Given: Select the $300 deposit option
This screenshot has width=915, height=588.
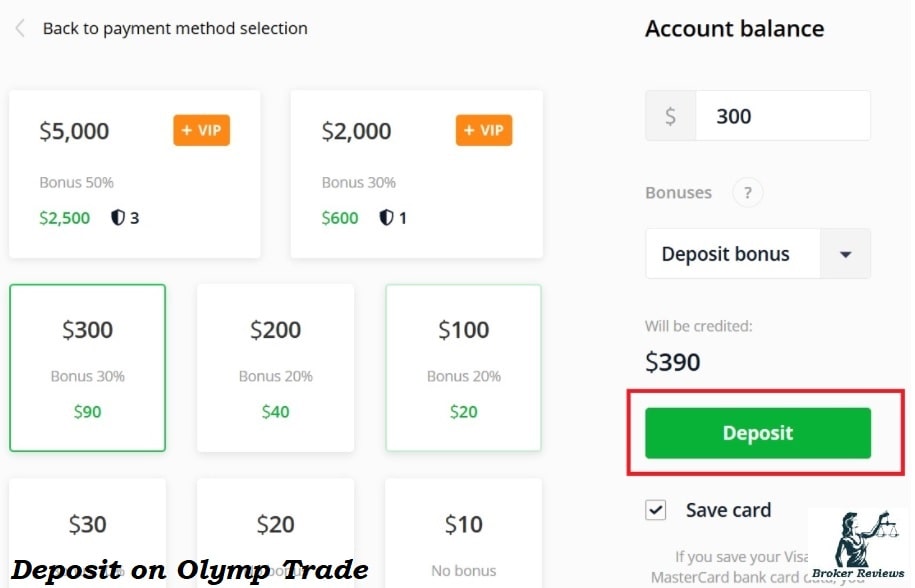Looking at the screenshot, I should [88, 368].
